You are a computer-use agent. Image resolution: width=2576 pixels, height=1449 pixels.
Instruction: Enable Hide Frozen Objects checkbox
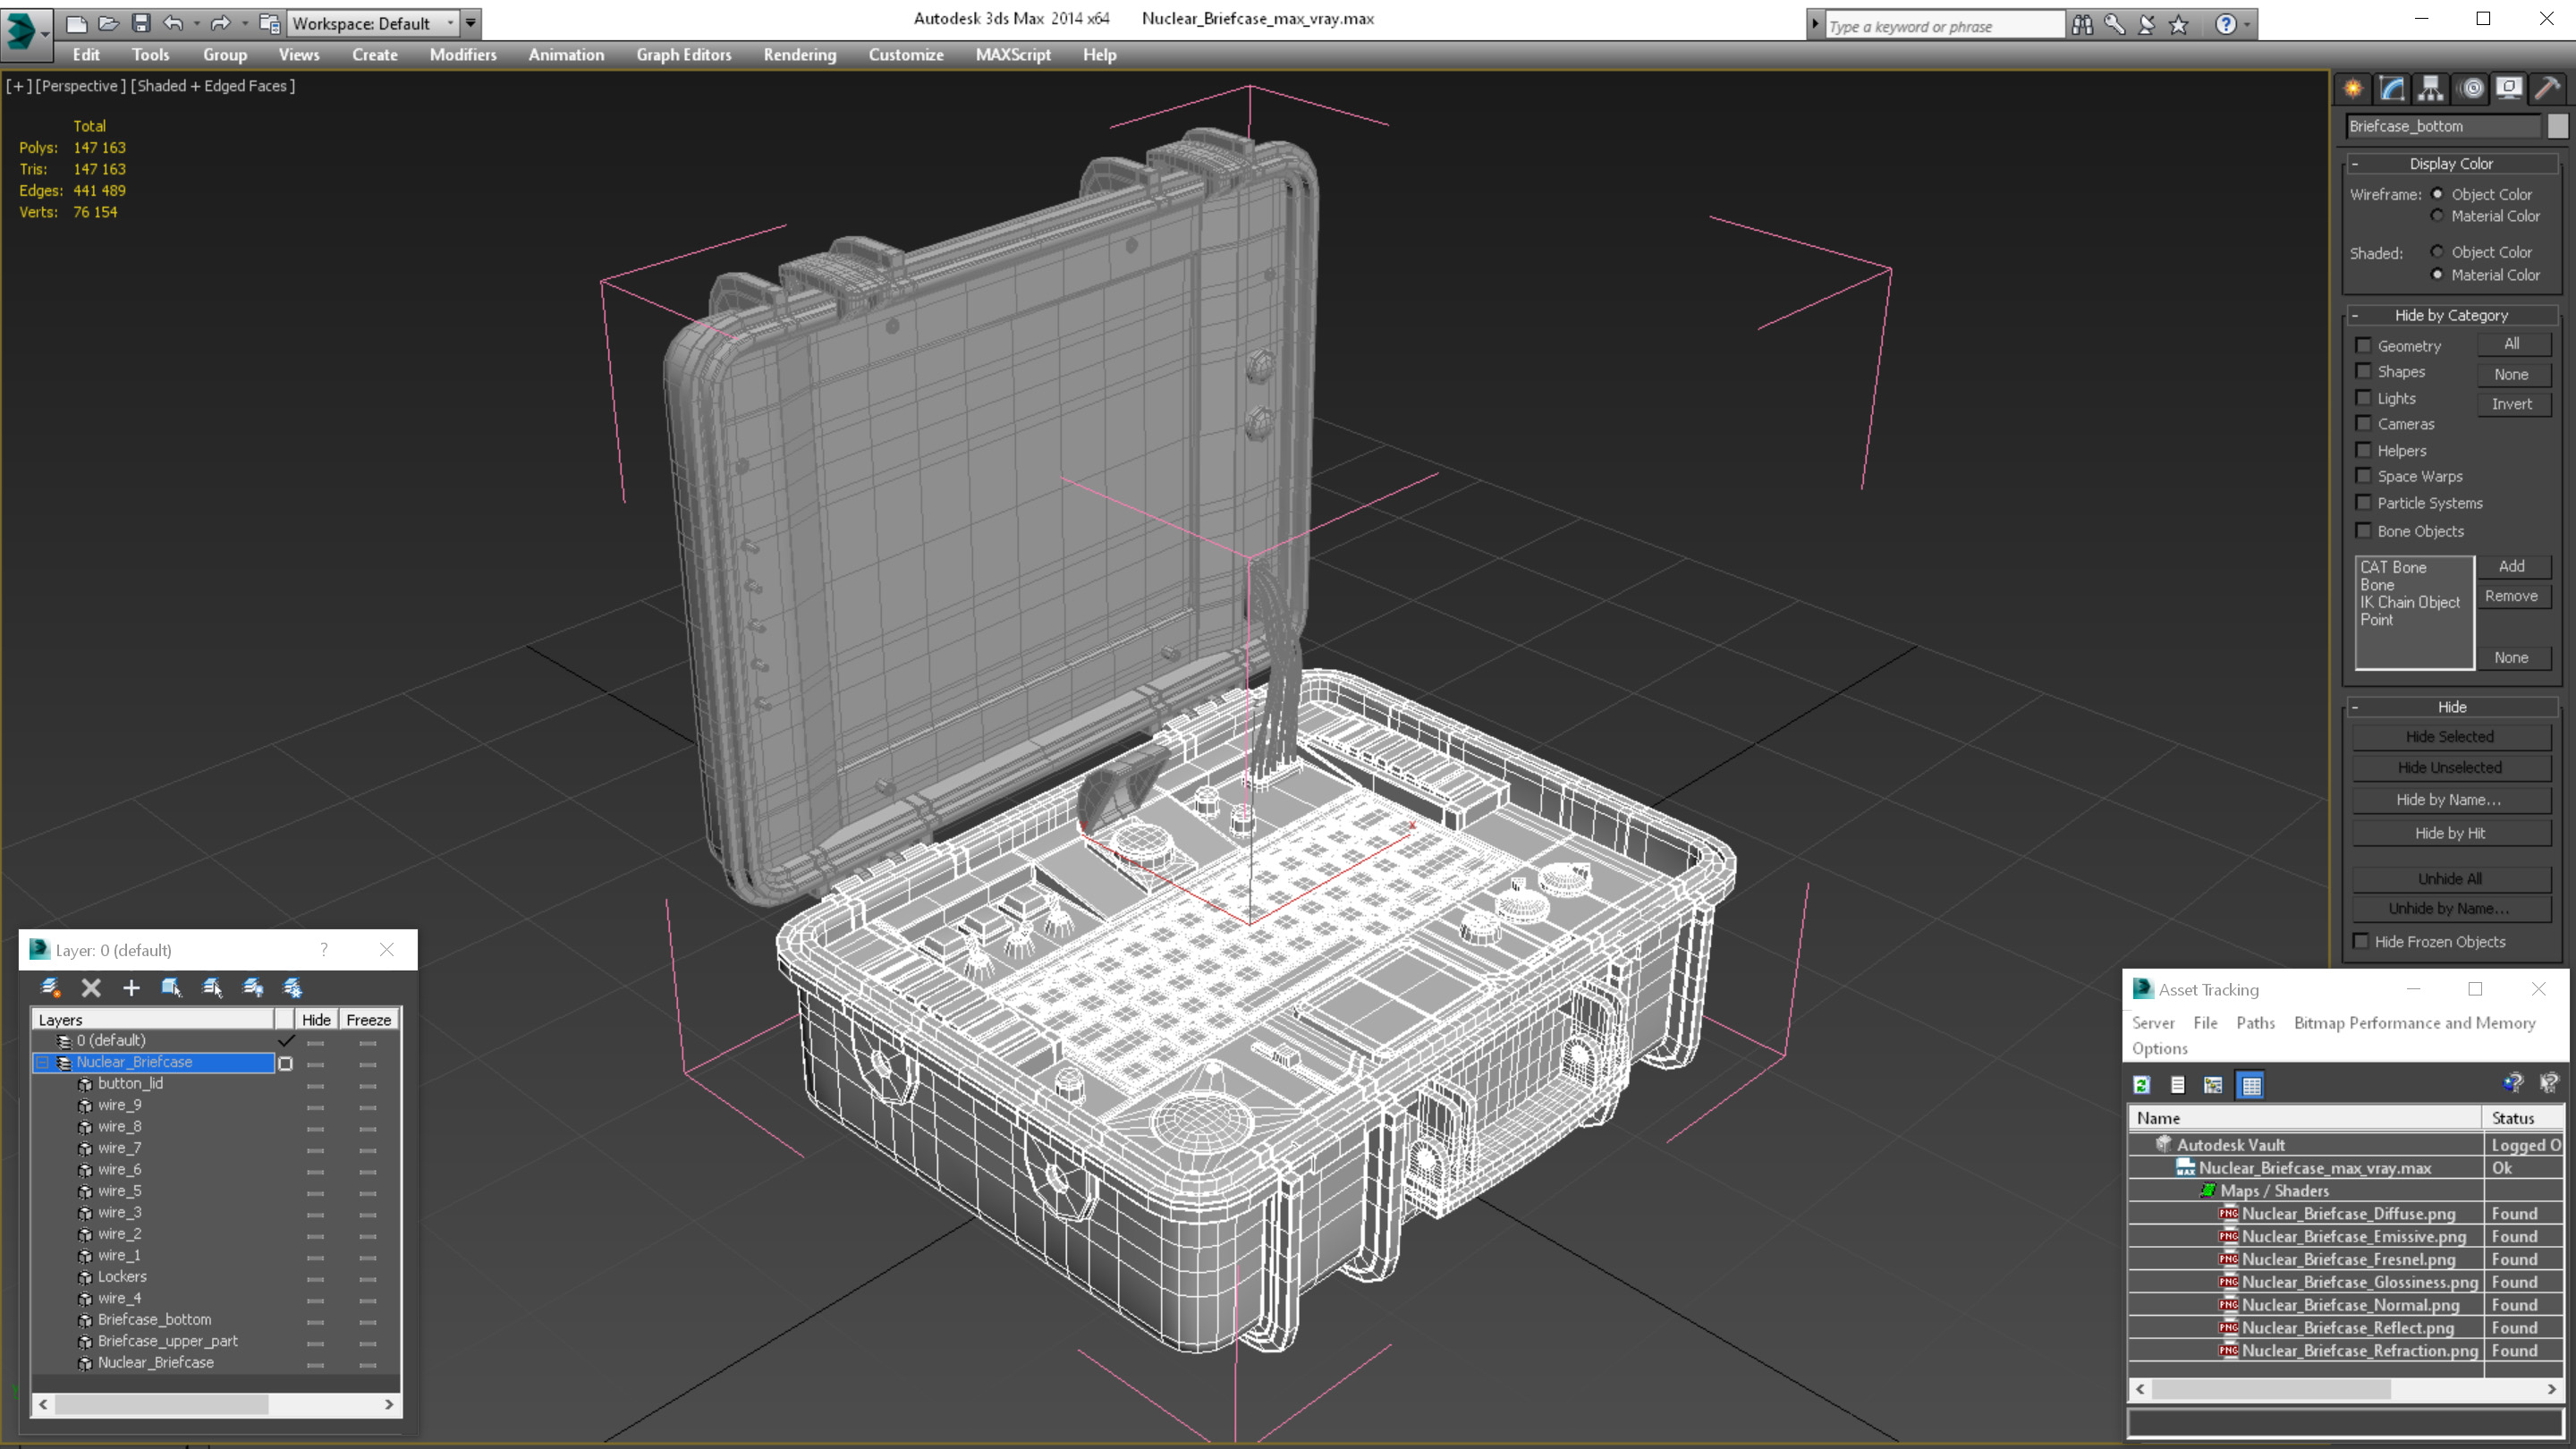(2361, 941)
